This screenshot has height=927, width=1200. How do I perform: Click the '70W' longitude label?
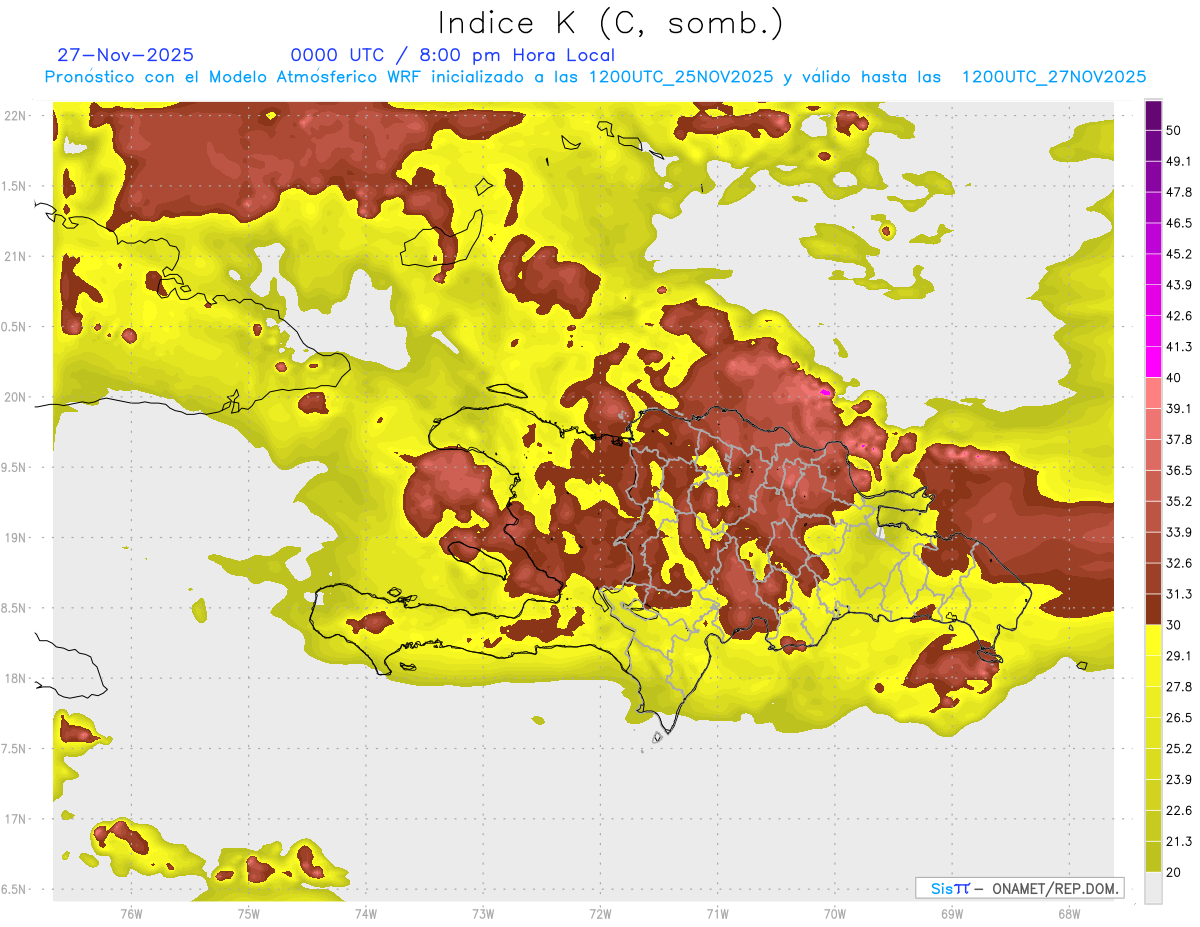click(834, 914)
